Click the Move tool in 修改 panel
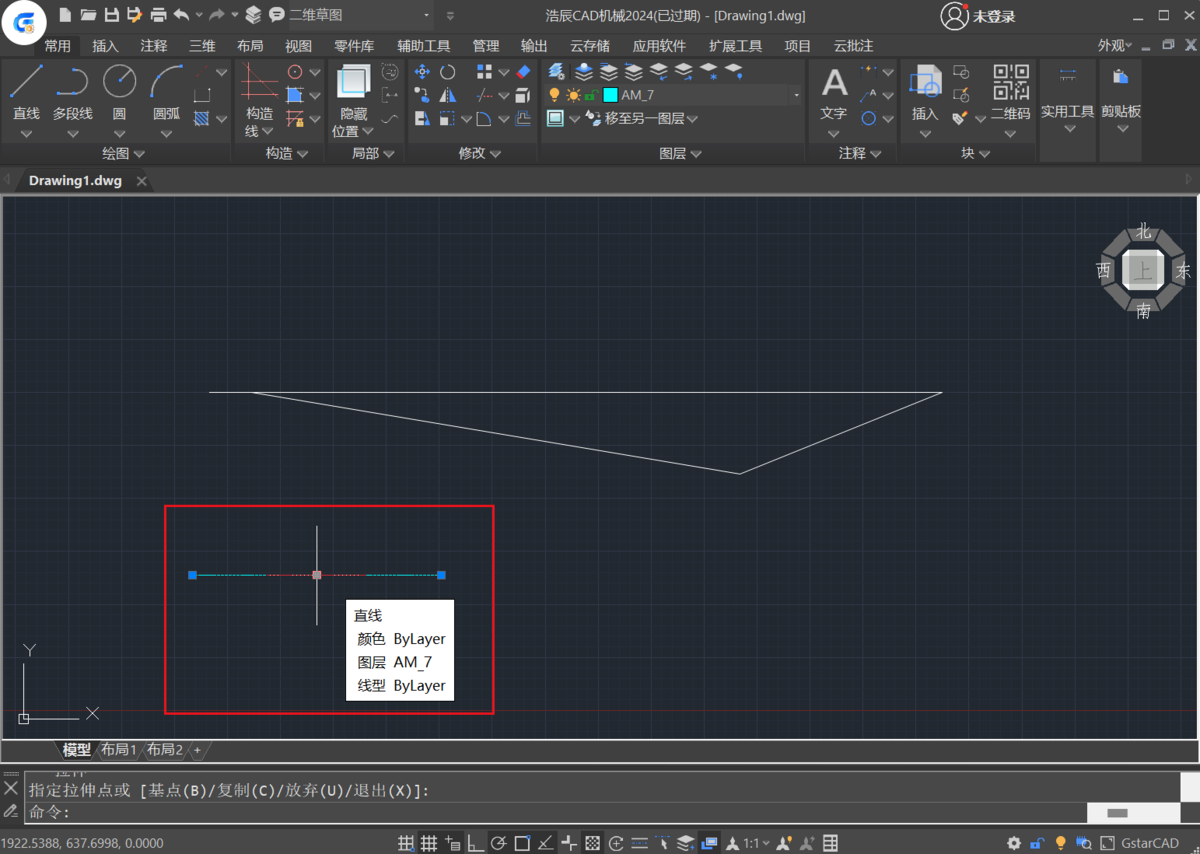Image resolution: width=1200 pixels, height=854 pixels. point(422,72)
